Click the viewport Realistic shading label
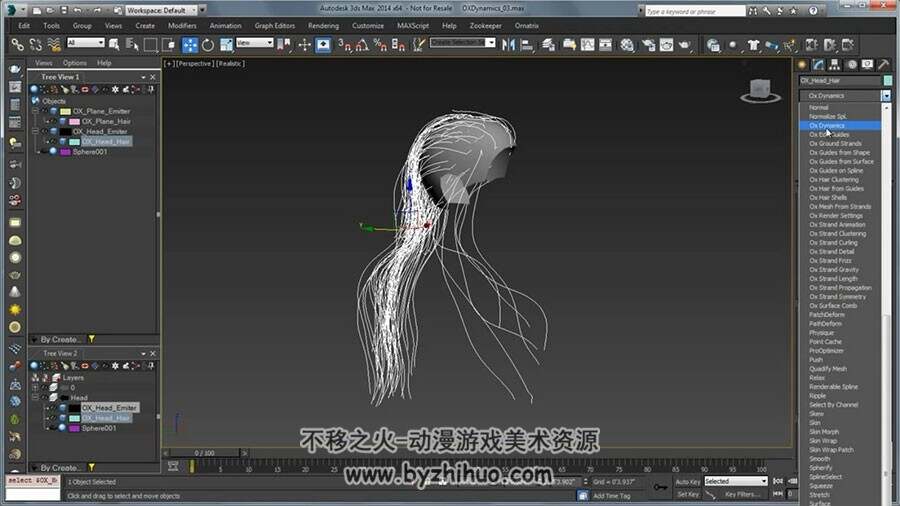This screenshot has width=900, height=506. click(230, 64)
